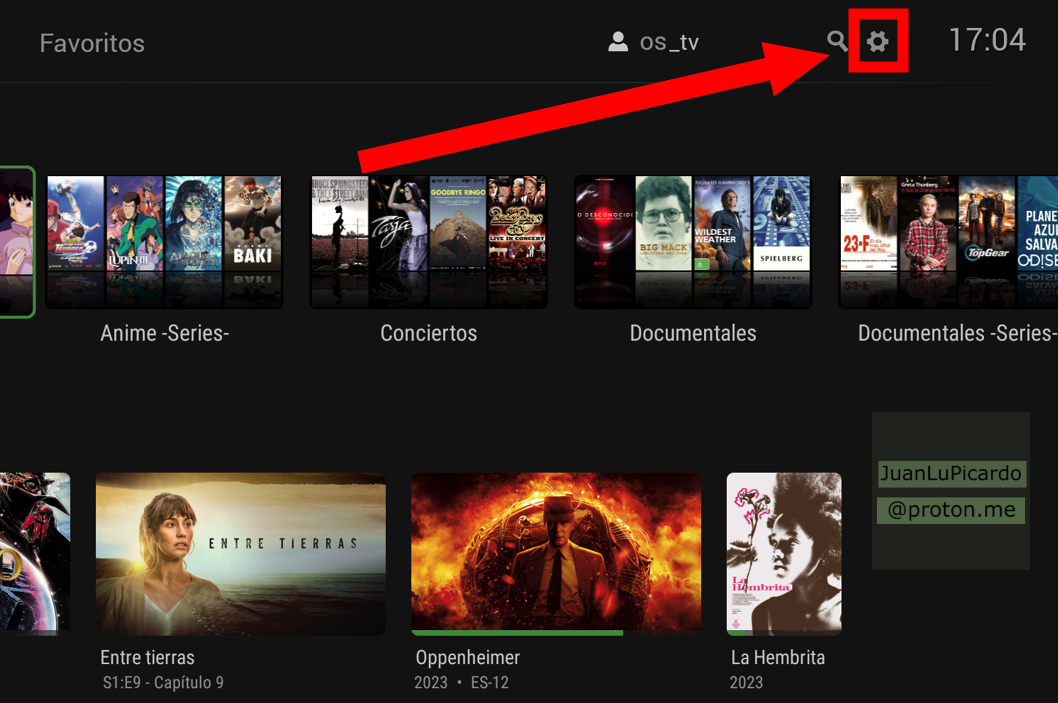
Task: Select the partially visible poster at bottom-left
Action: [34, 552]
